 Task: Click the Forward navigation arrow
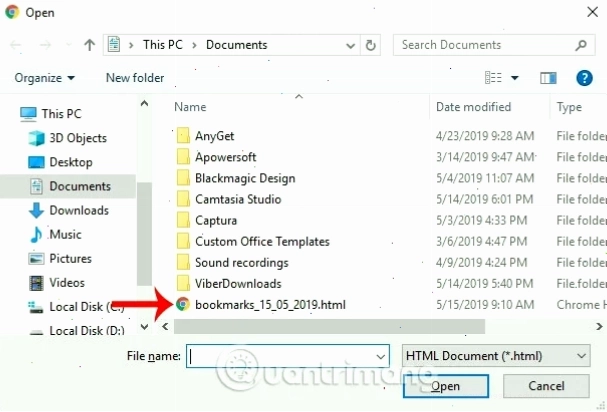[45, 45]
